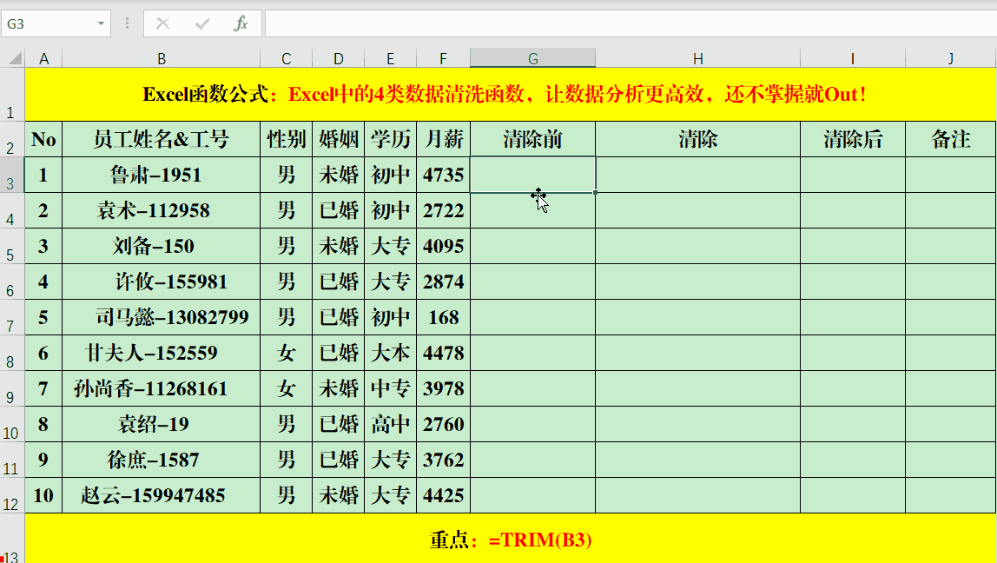
Task: Click the 学历 header cell
Action: point(390,139)
